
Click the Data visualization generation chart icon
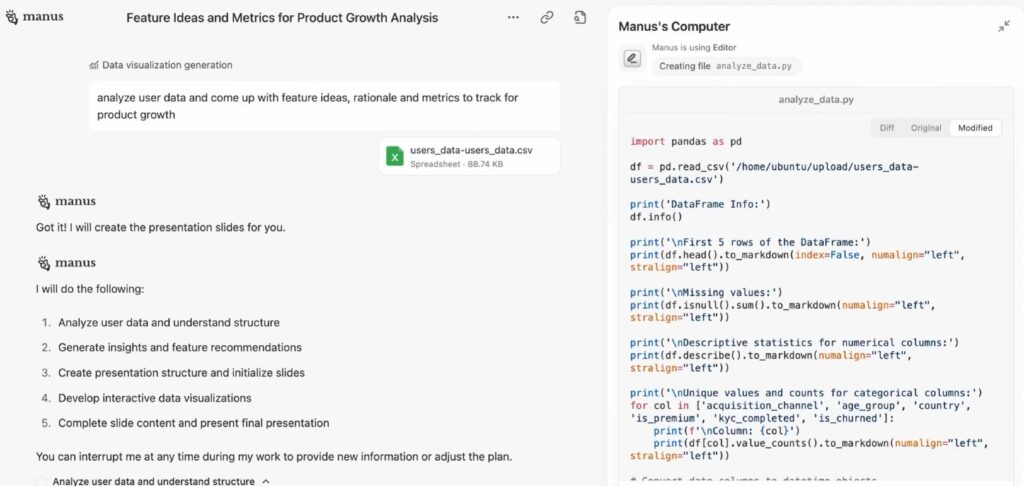click(x=94, y=65)
